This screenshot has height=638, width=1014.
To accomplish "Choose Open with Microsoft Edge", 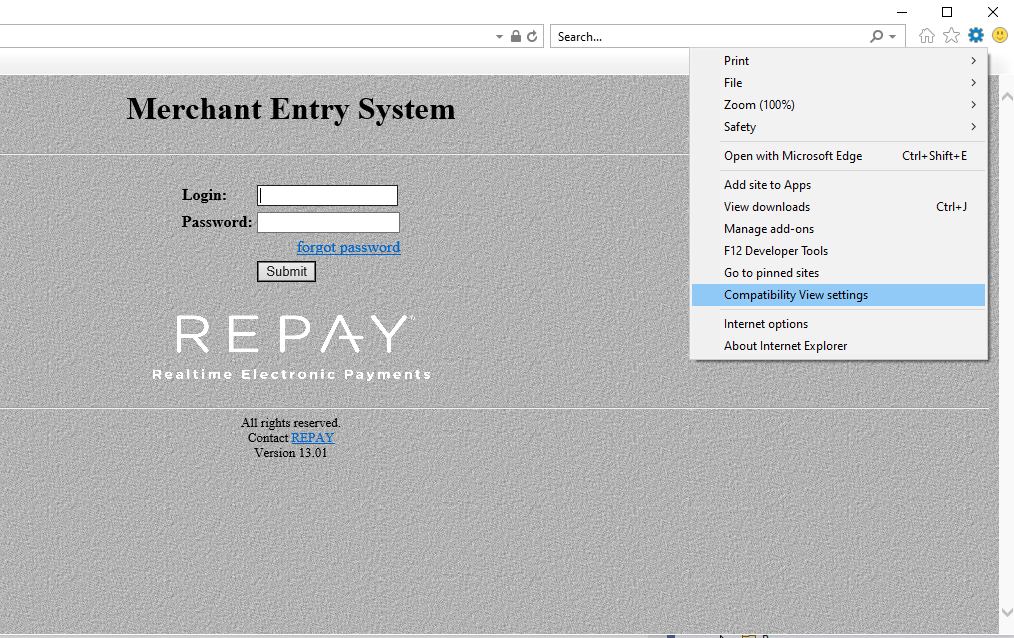I will pos(838,156).
